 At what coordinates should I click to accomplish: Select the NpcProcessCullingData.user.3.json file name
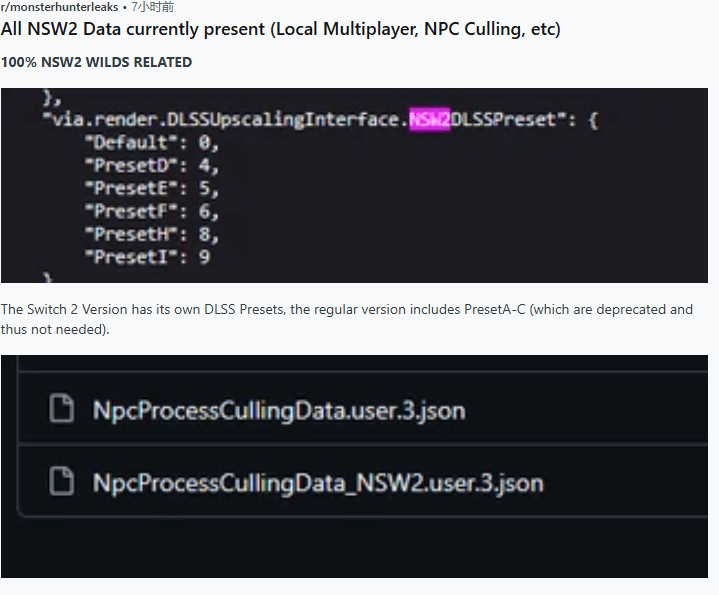tap(278, 411)
